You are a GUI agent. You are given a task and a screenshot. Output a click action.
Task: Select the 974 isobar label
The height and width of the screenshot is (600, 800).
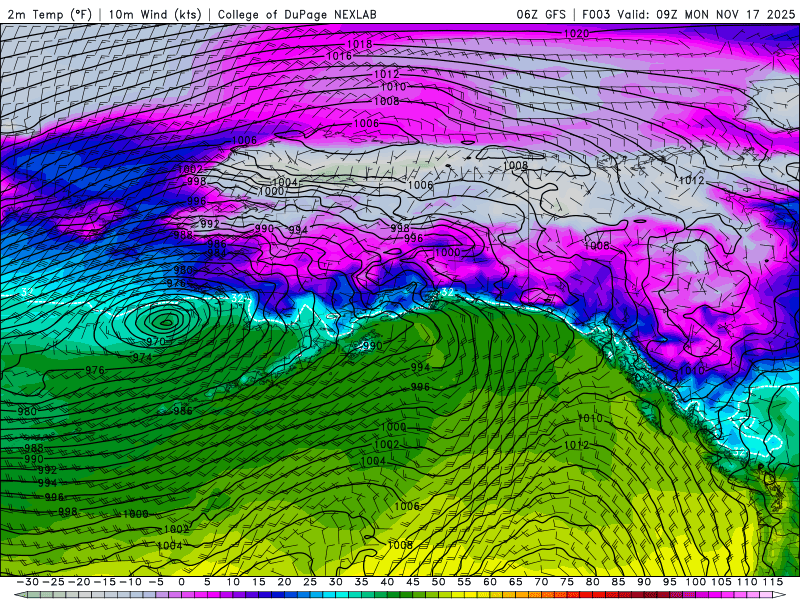tap(142, 357)
